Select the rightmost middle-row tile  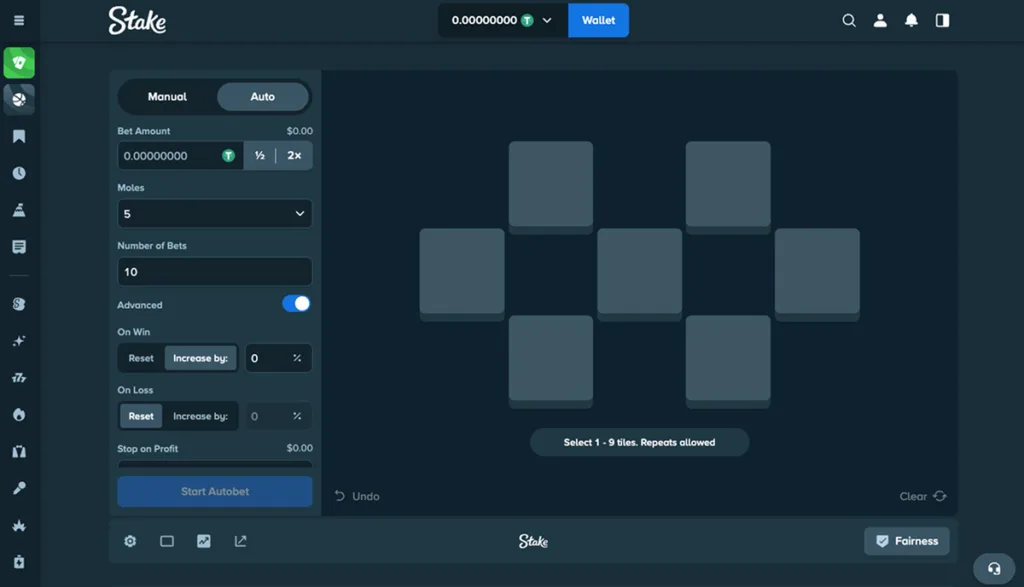pos(817,274)
